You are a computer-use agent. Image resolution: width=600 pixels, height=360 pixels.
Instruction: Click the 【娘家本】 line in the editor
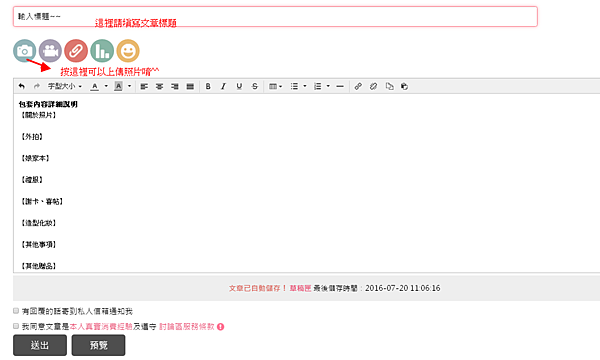click(35, 158)
